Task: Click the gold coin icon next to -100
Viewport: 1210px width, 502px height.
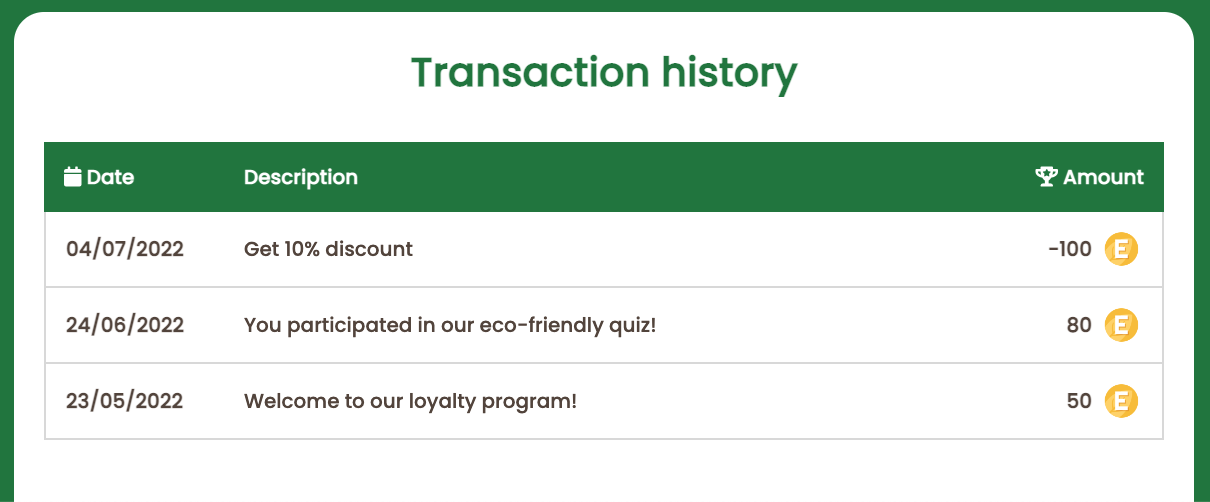Action: point(1121,249)
